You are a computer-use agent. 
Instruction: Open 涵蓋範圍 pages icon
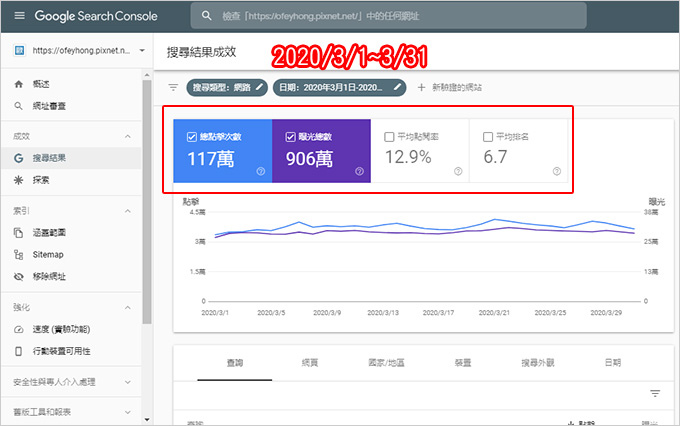[19, 233]
